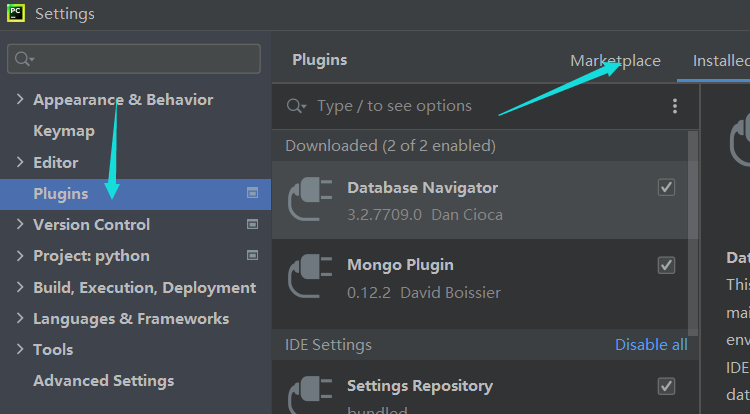Select the Settings Repository plugin name
750x414 pixels.
[419, 386]
